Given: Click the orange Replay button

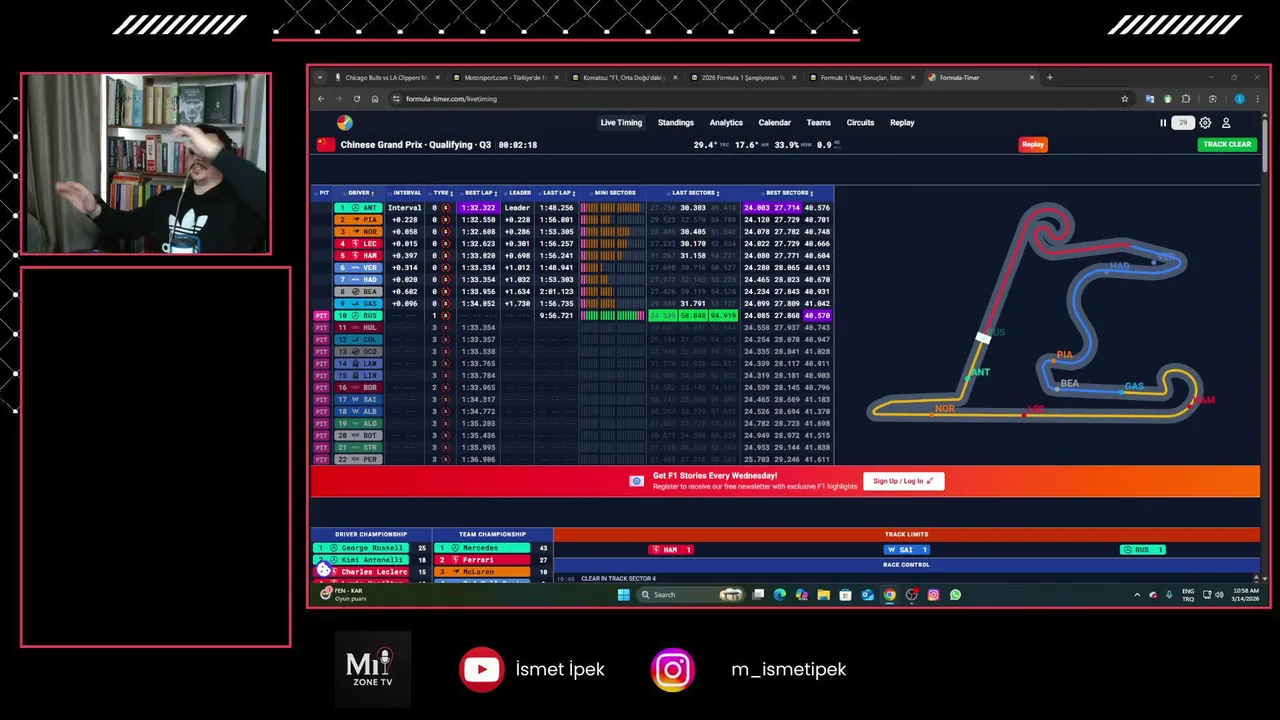Looking at the screenshot, I should 1033,144.
